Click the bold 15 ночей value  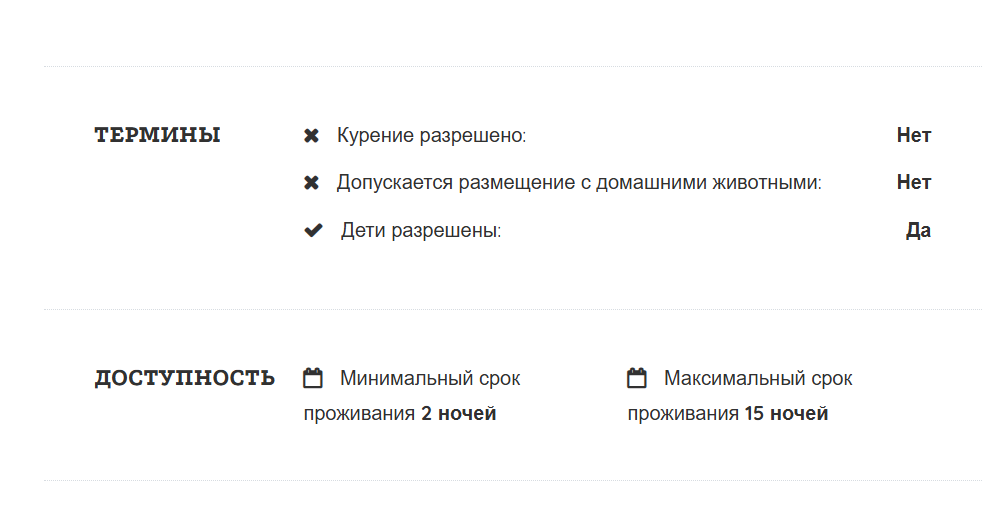tap(786, 414)
